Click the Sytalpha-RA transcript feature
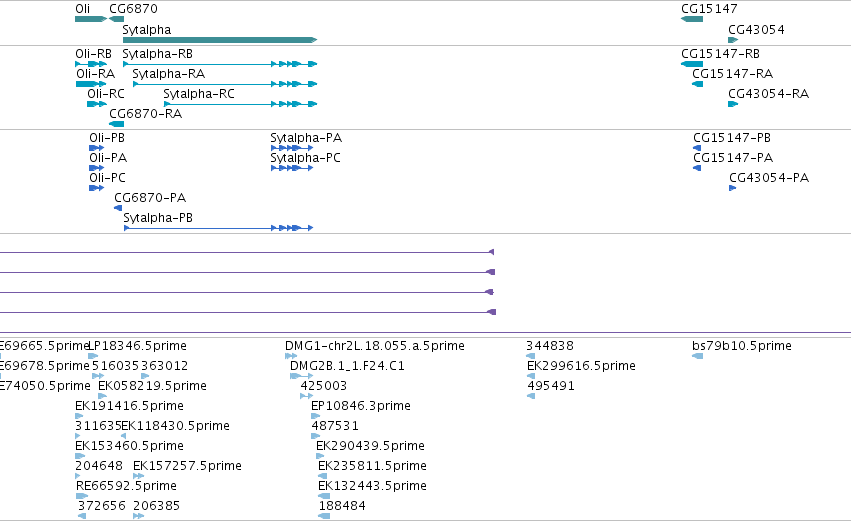 coord(225,84)
